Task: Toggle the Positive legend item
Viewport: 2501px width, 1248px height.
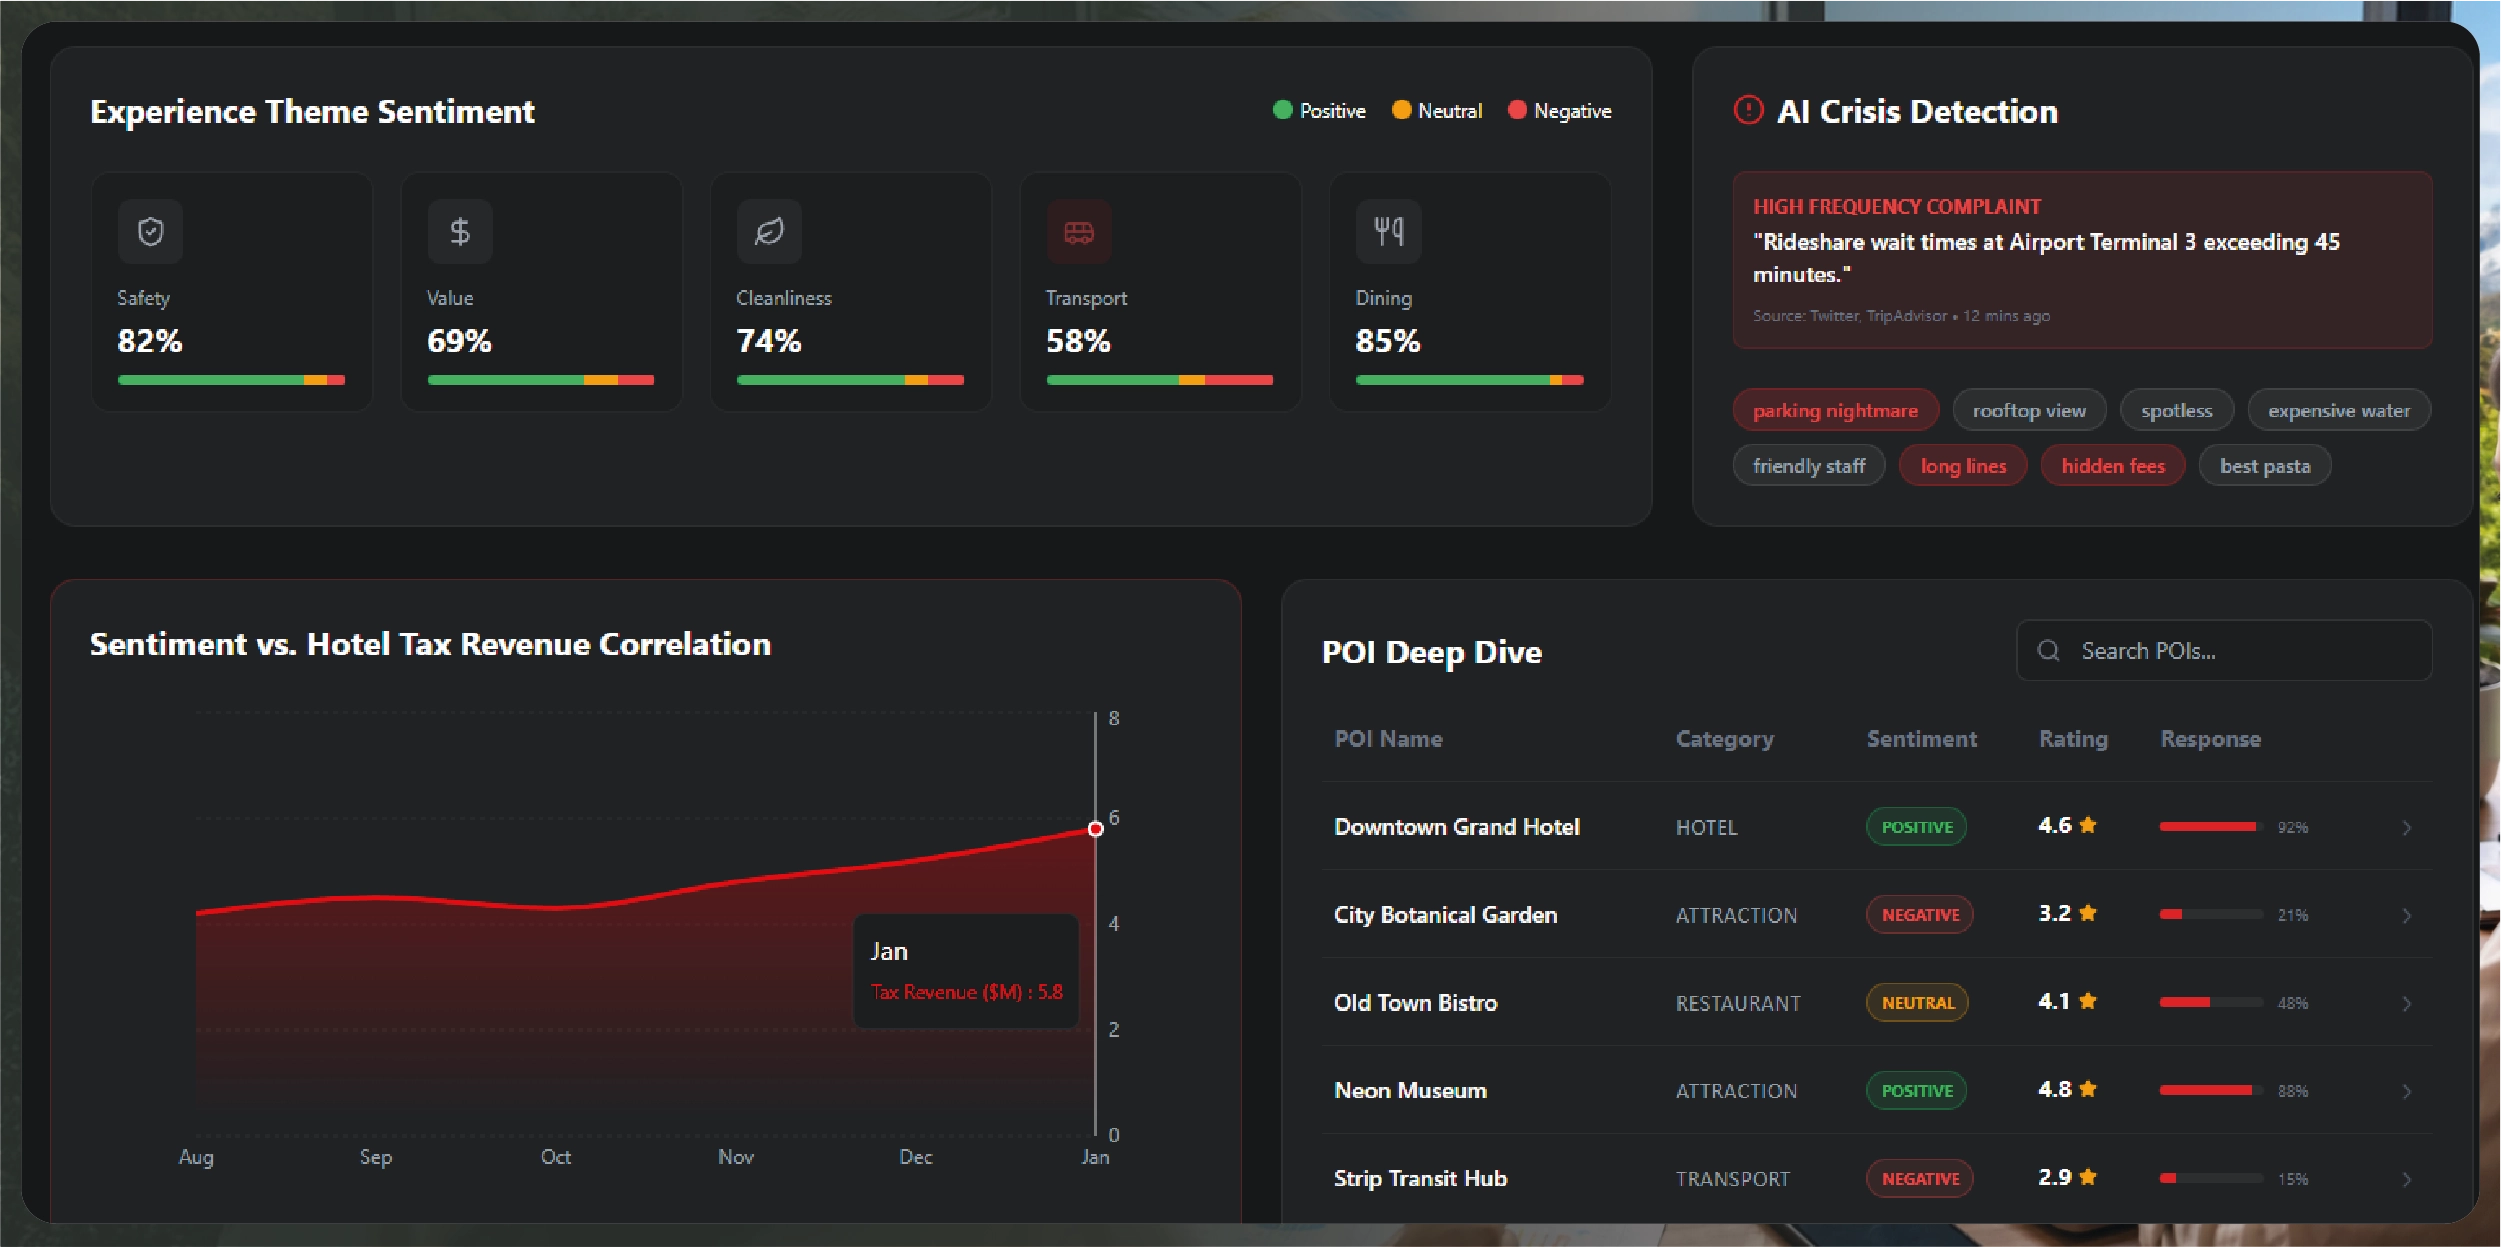Action: pos(1319,111)
